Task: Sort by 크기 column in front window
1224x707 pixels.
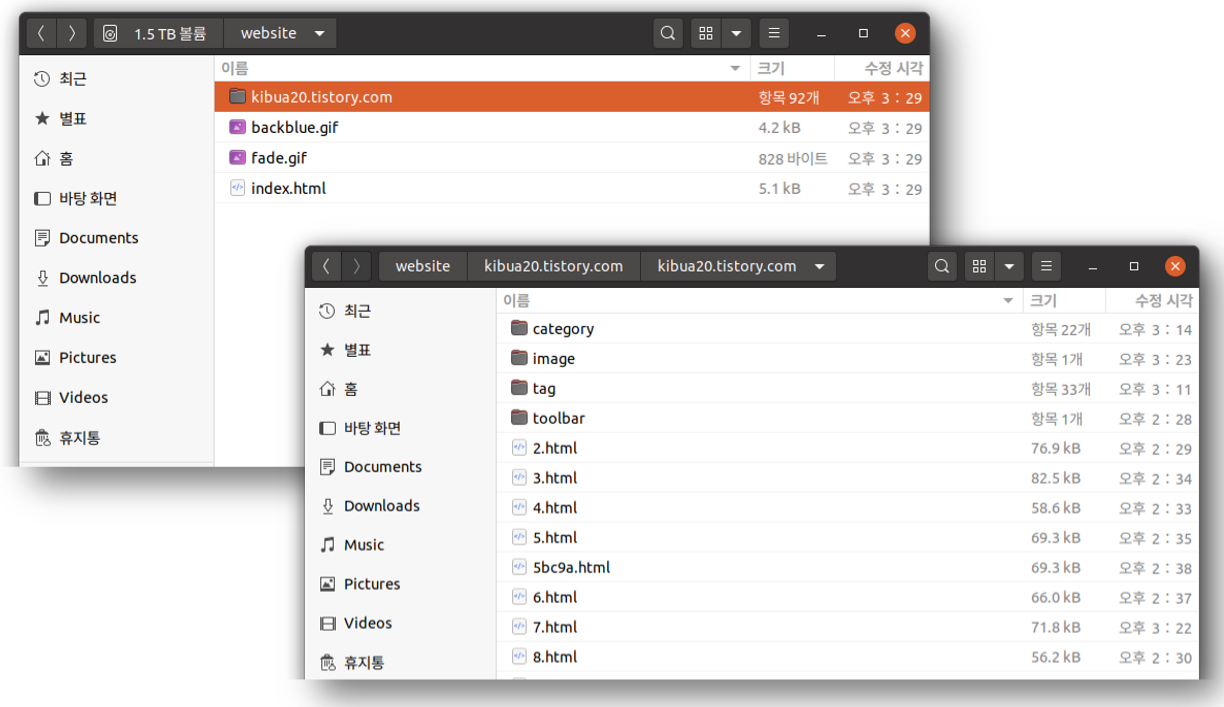Action: 1064,300
